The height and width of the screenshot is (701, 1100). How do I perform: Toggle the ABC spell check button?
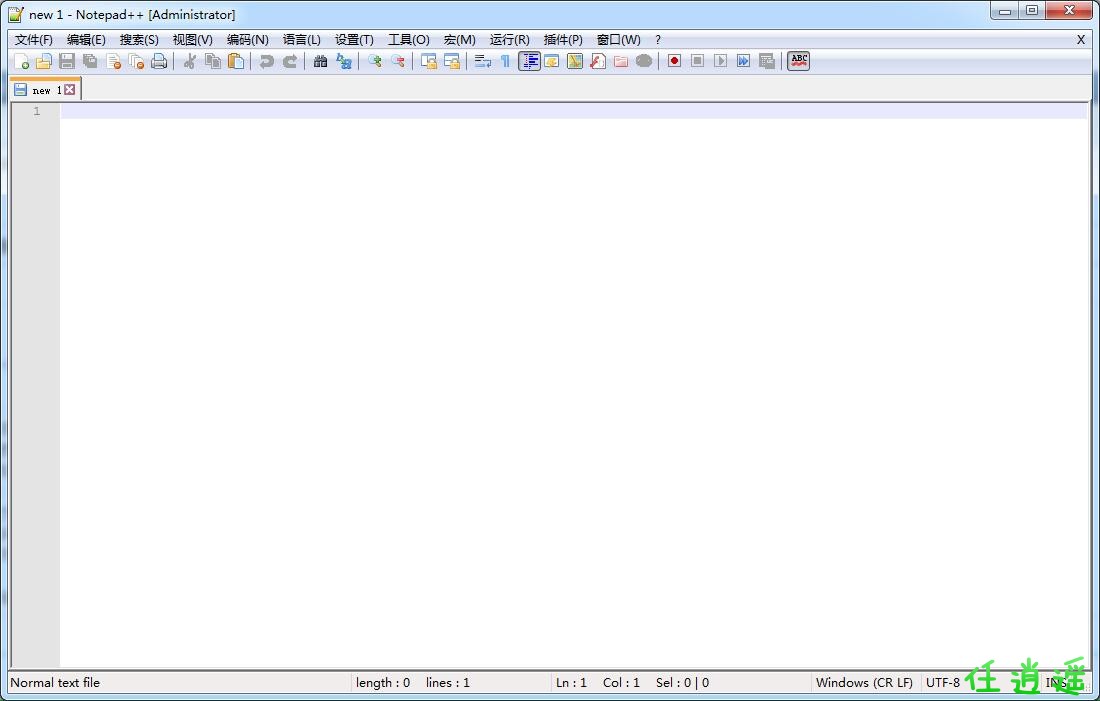(x=798, y=62)
